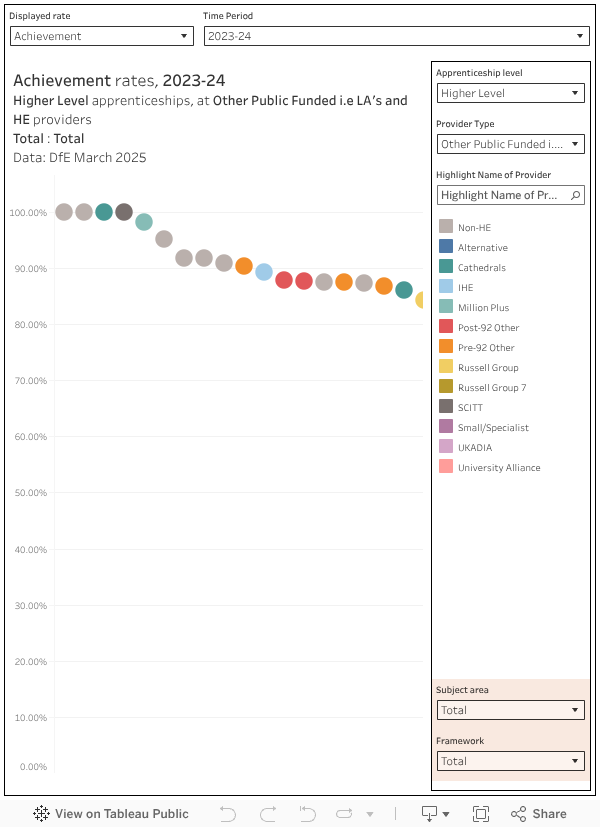
Task: Click the revert (reset view) icon
Action: point(307,813)
